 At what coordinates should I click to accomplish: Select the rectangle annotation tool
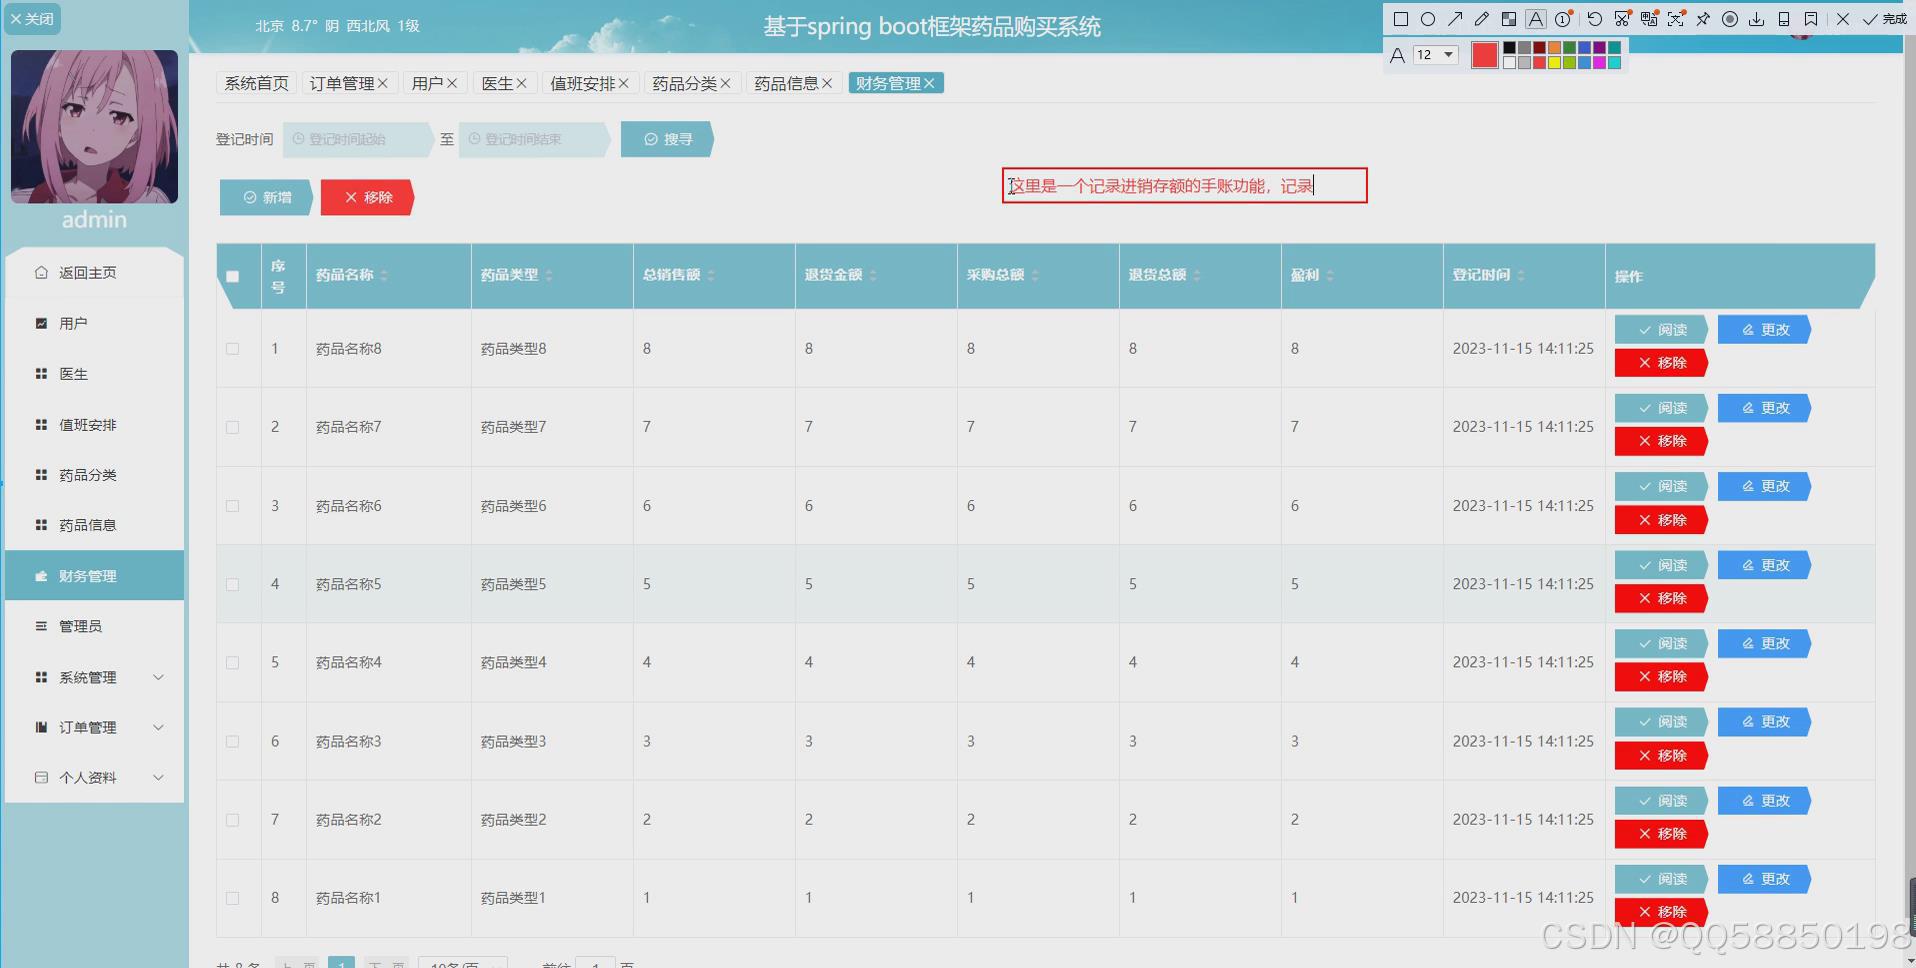1401,19
